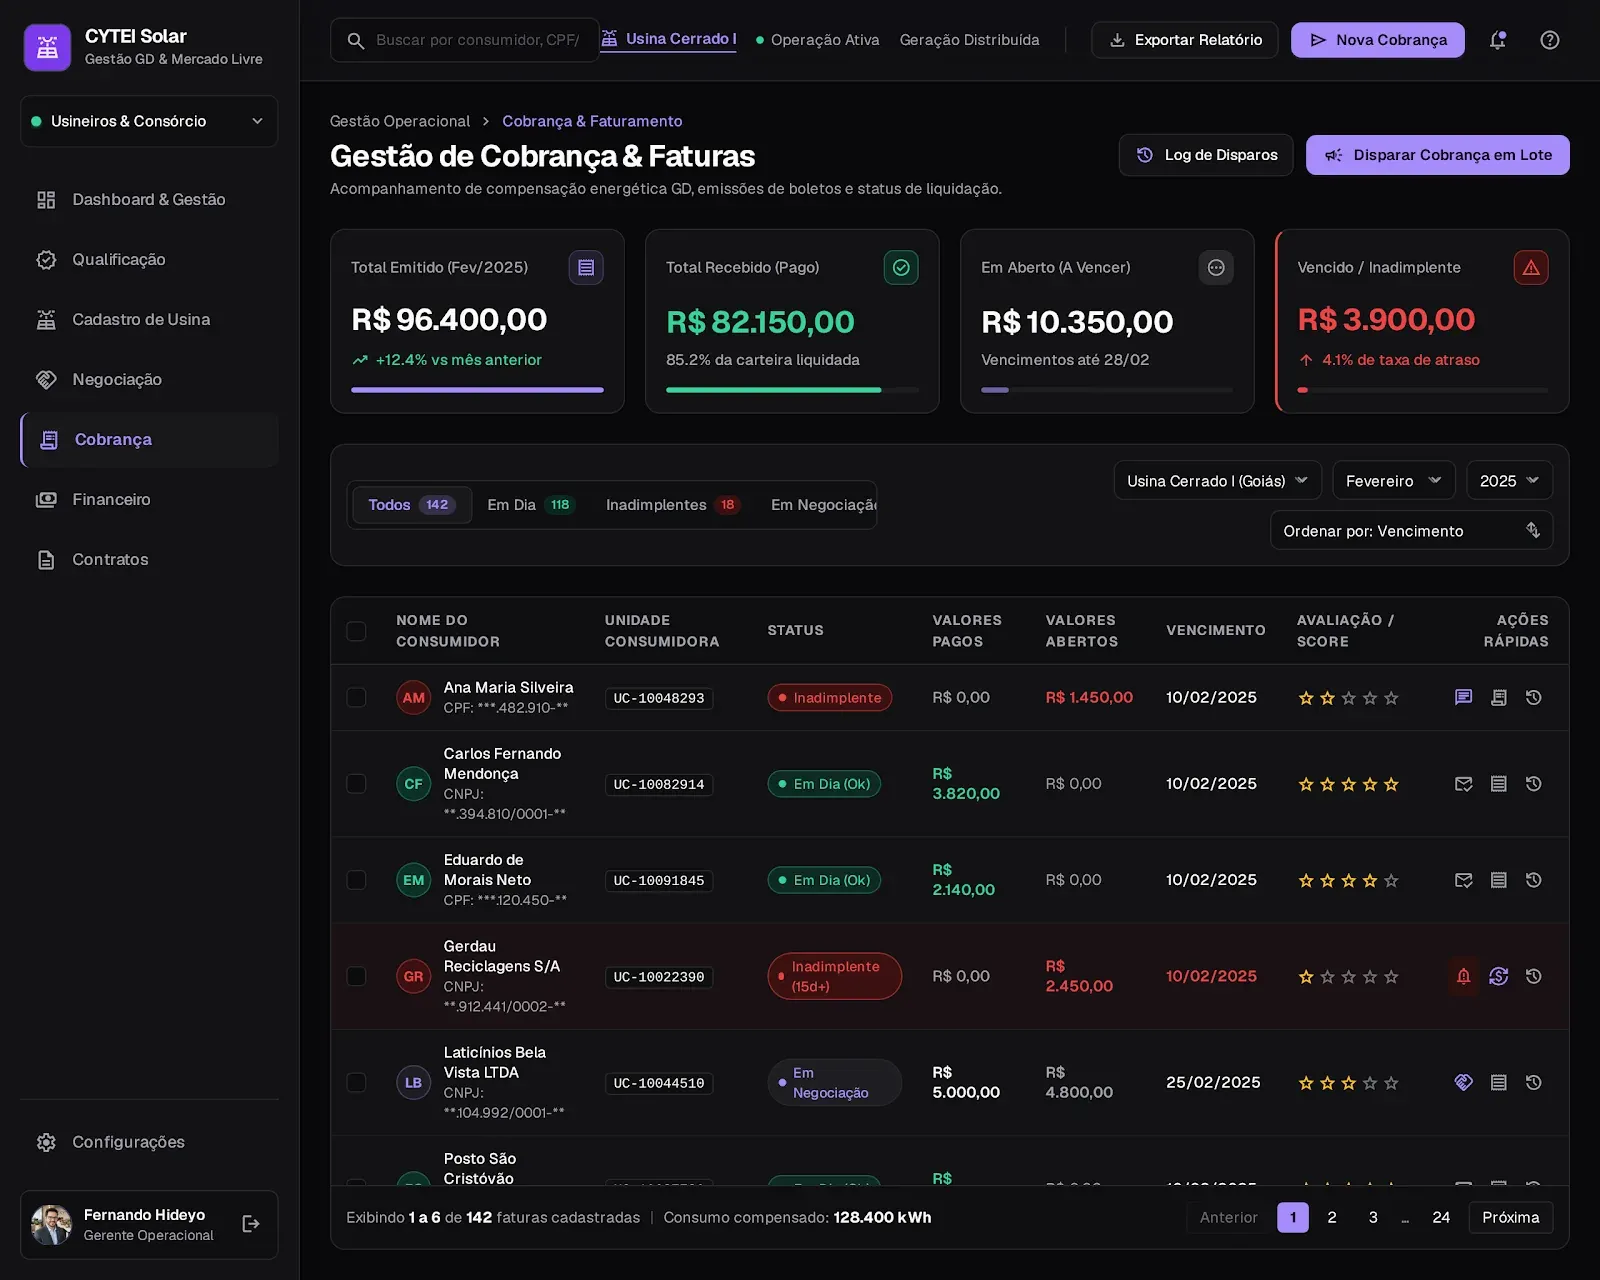Open Financeiro in the sidebar
The height and width of the screenshot is (1280, 1600).
coord(149,499)
